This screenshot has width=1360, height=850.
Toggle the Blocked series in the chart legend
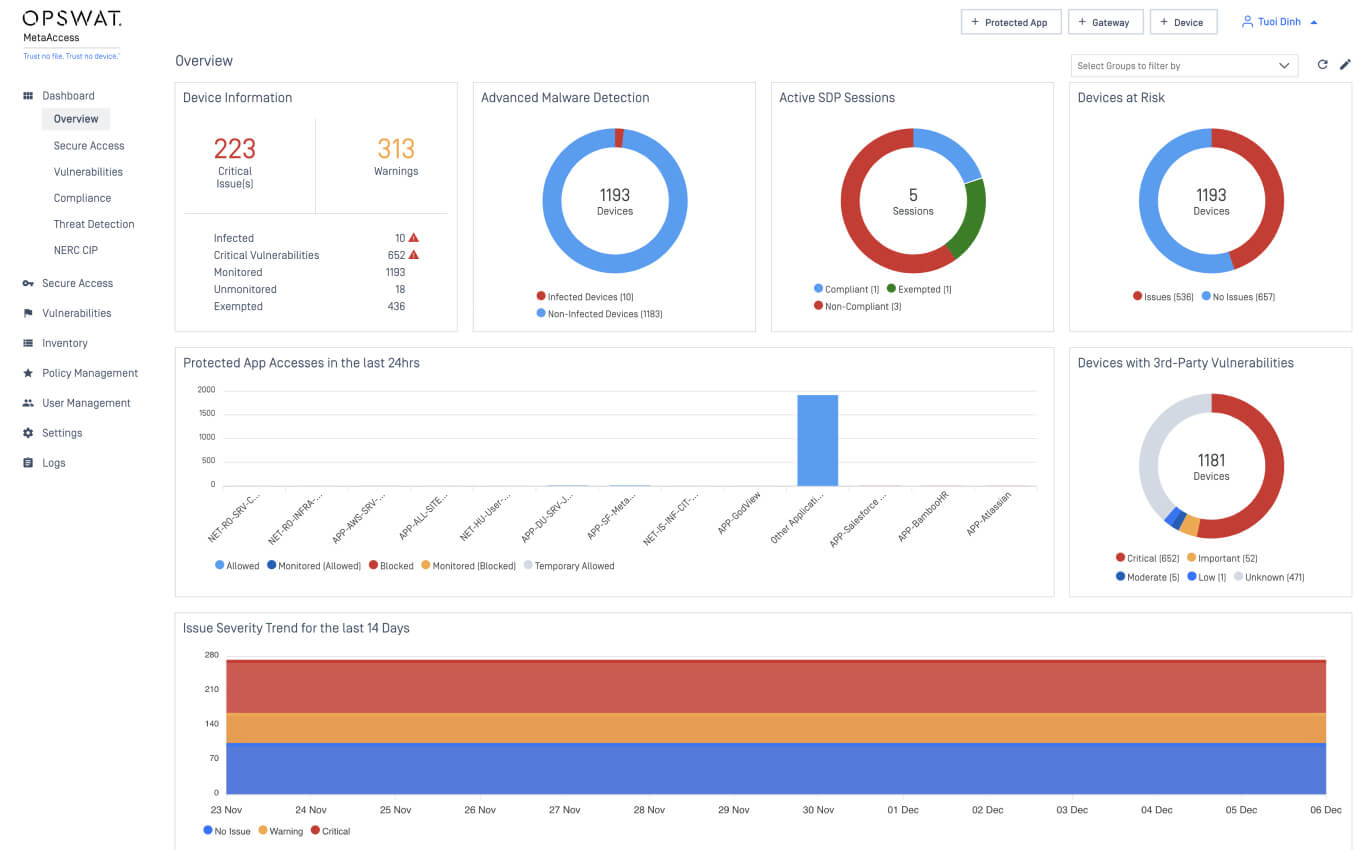pos(390,566)
